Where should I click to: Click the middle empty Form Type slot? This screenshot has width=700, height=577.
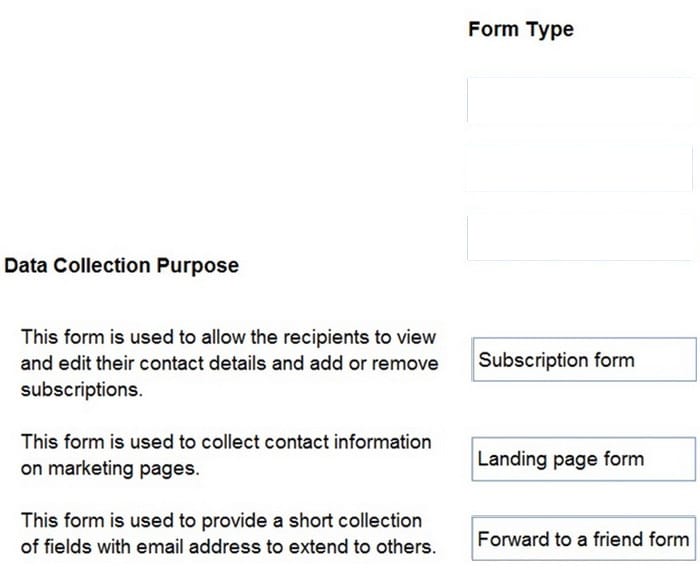[579, 168]
